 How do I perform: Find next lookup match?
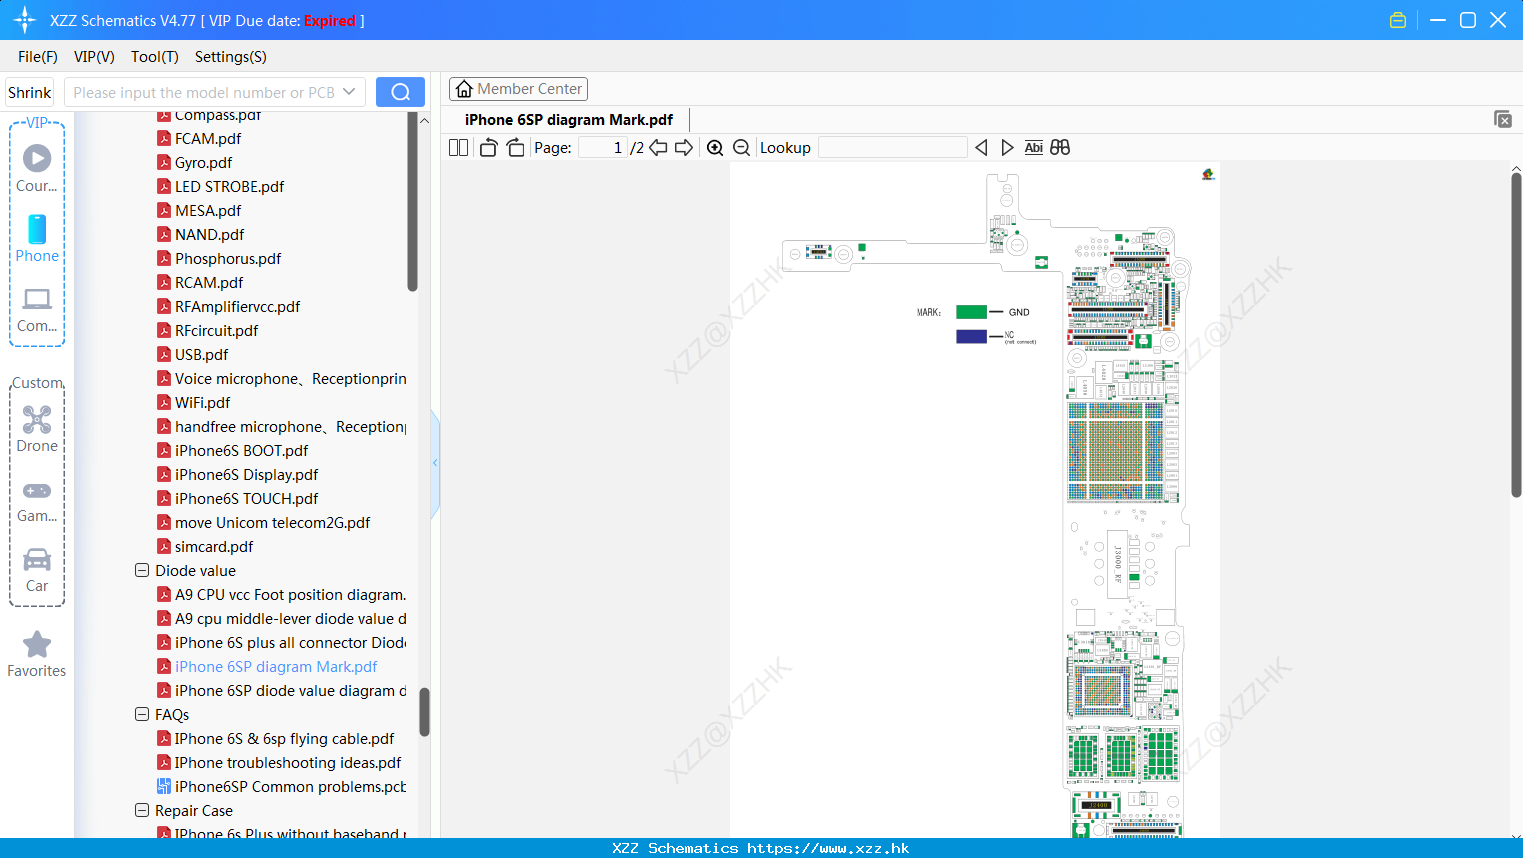[1007, 148]
